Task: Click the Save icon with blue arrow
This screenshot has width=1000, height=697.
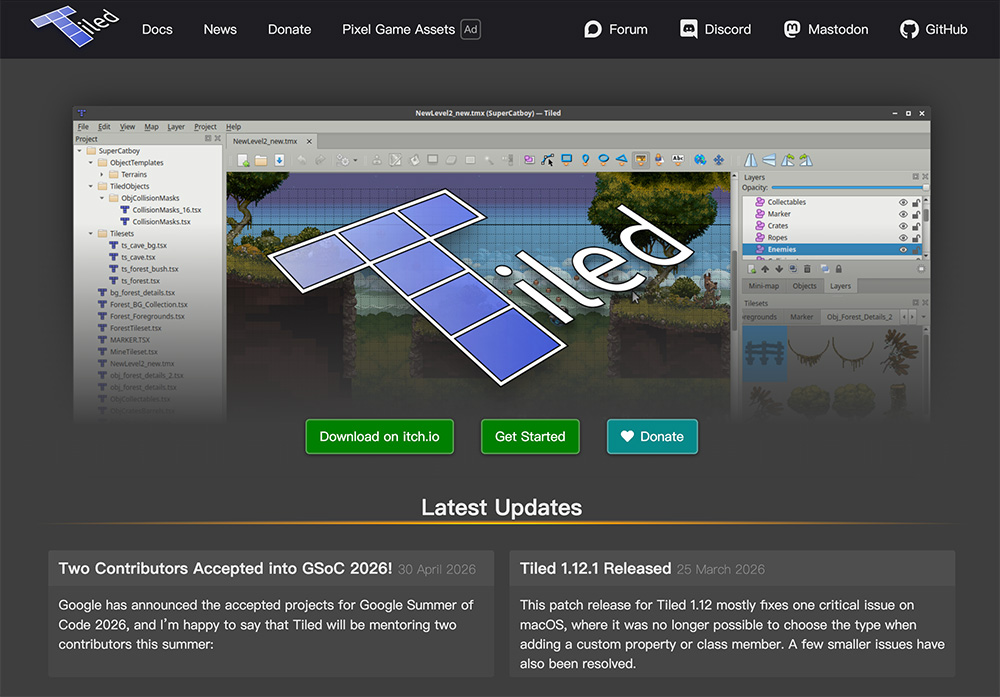Action: (279, 160)
